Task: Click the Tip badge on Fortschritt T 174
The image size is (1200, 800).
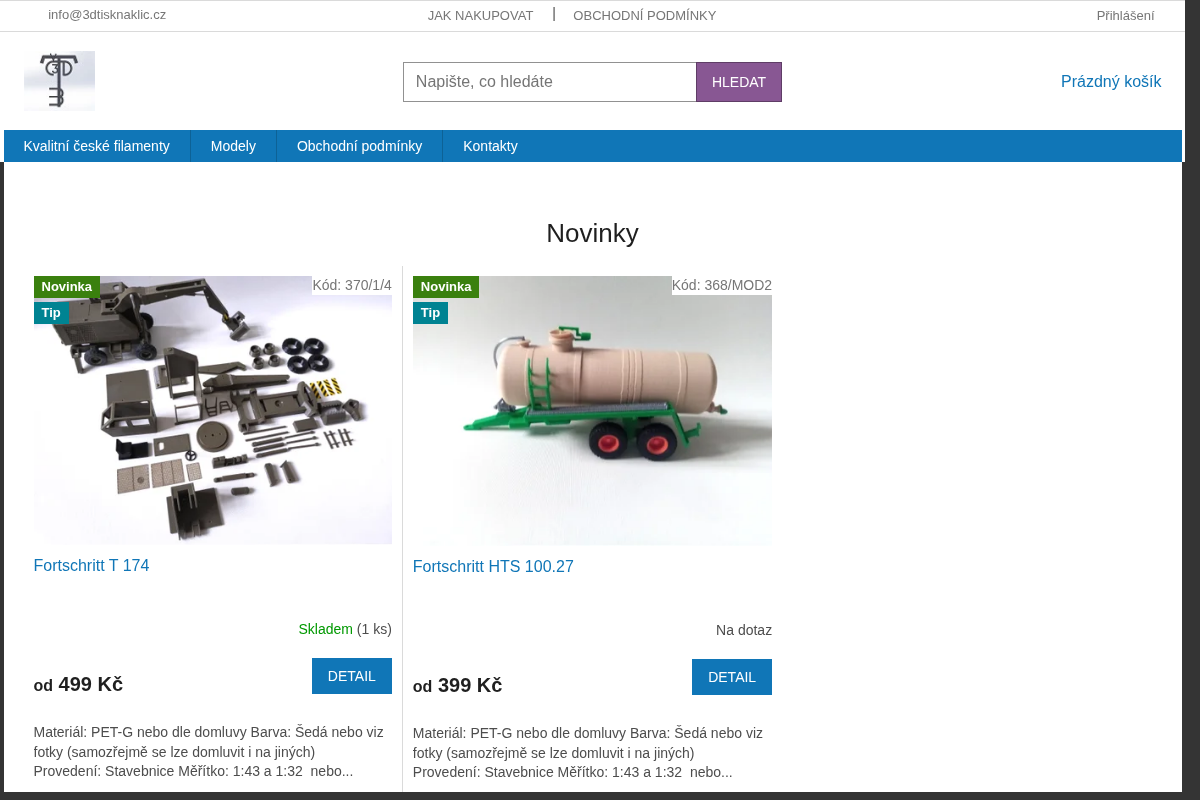Action: [51, 313]
